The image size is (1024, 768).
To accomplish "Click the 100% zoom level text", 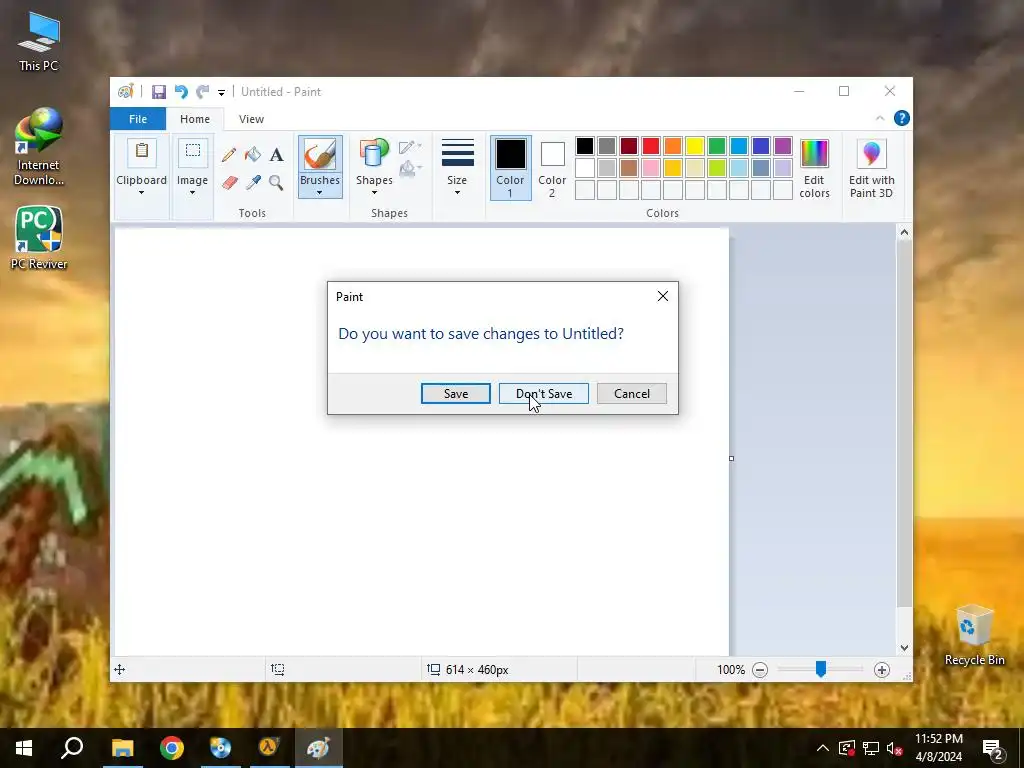I will point(731,669).
